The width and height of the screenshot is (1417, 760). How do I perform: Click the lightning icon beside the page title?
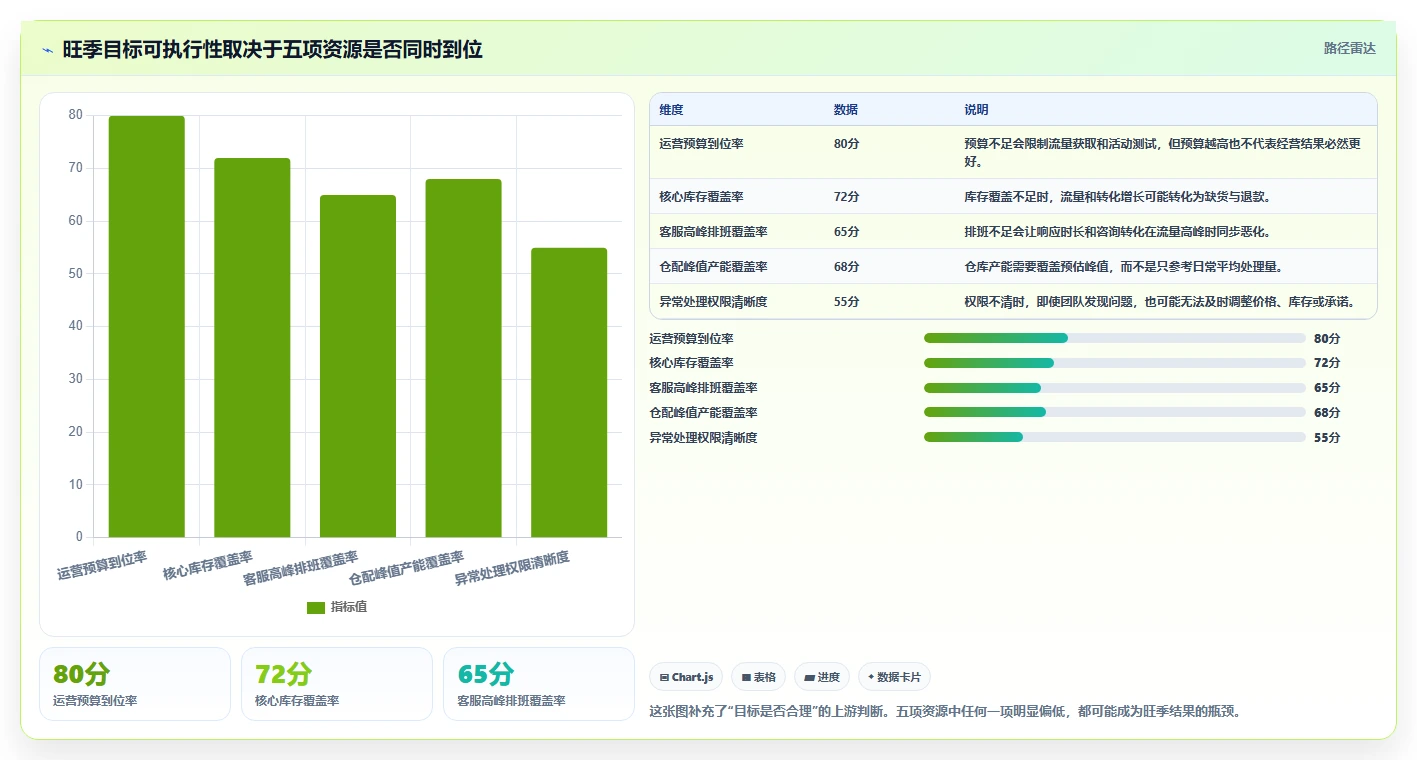click(x=48, y=50)
